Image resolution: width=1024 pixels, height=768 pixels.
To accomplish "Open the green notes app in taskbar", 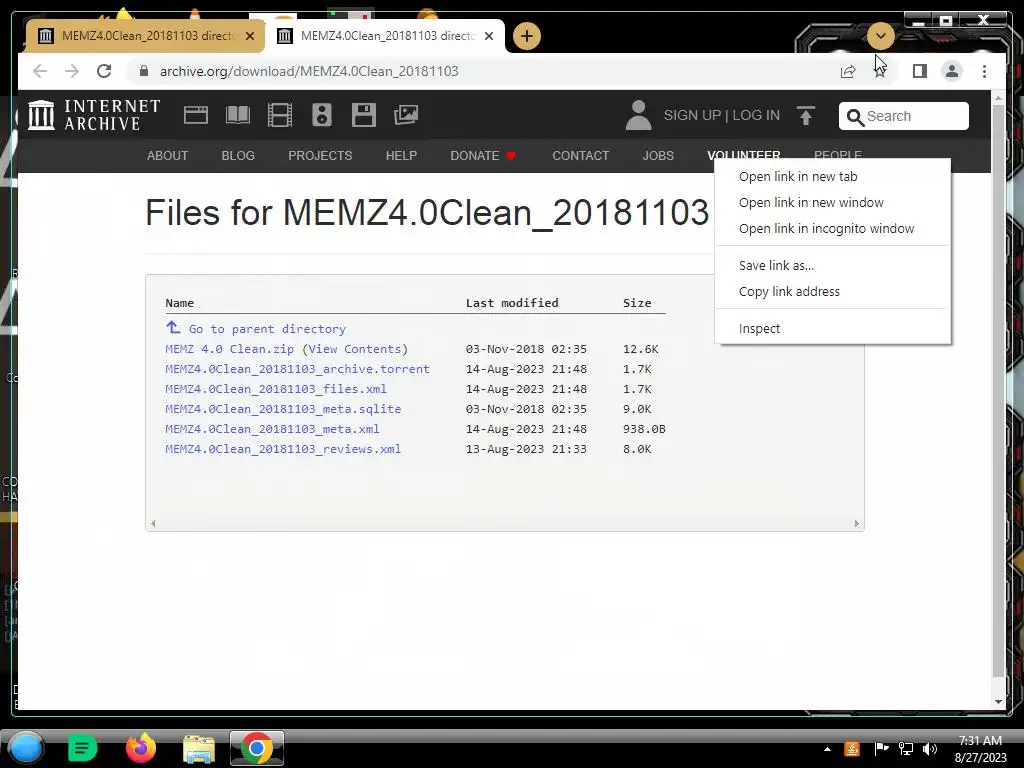I will 82,748.
